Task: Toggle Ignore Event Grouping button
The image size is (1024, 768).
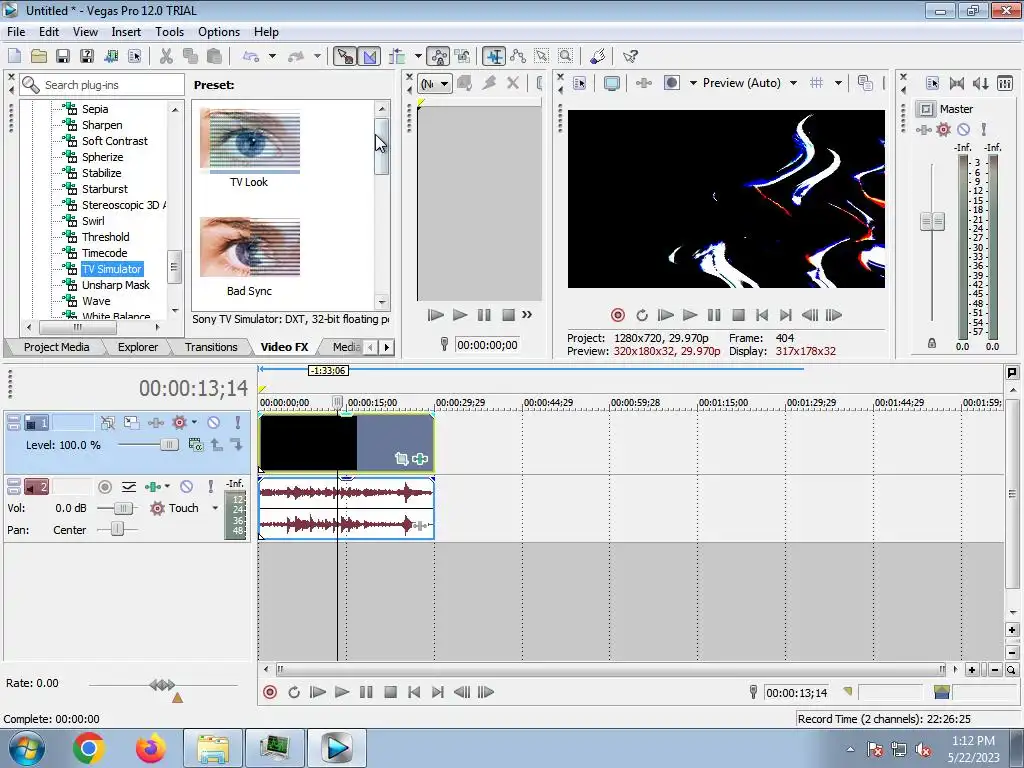Action: 463,56
